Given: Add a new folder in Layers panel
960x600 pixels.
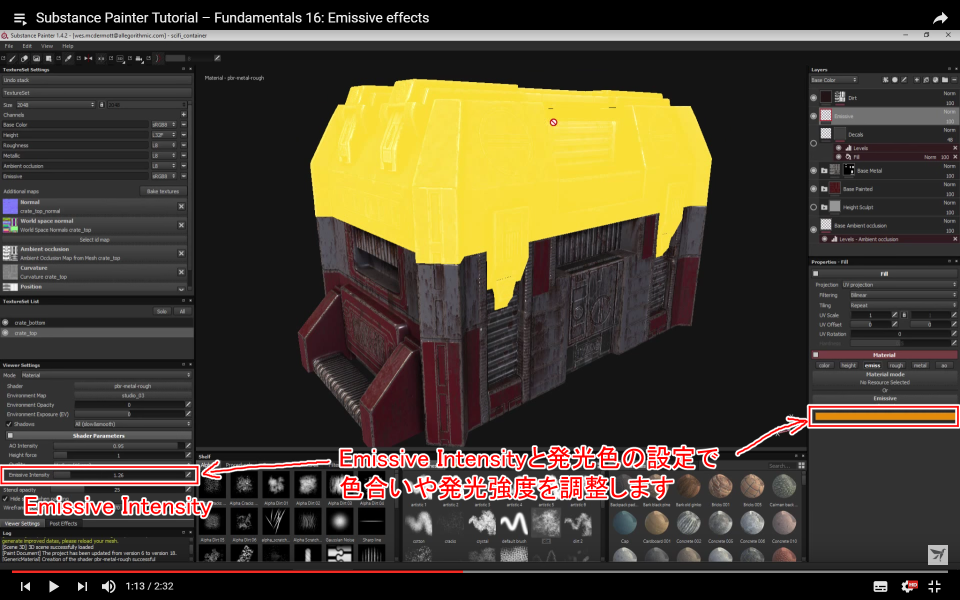Looking at the screenshot, I should coord(945,80).
